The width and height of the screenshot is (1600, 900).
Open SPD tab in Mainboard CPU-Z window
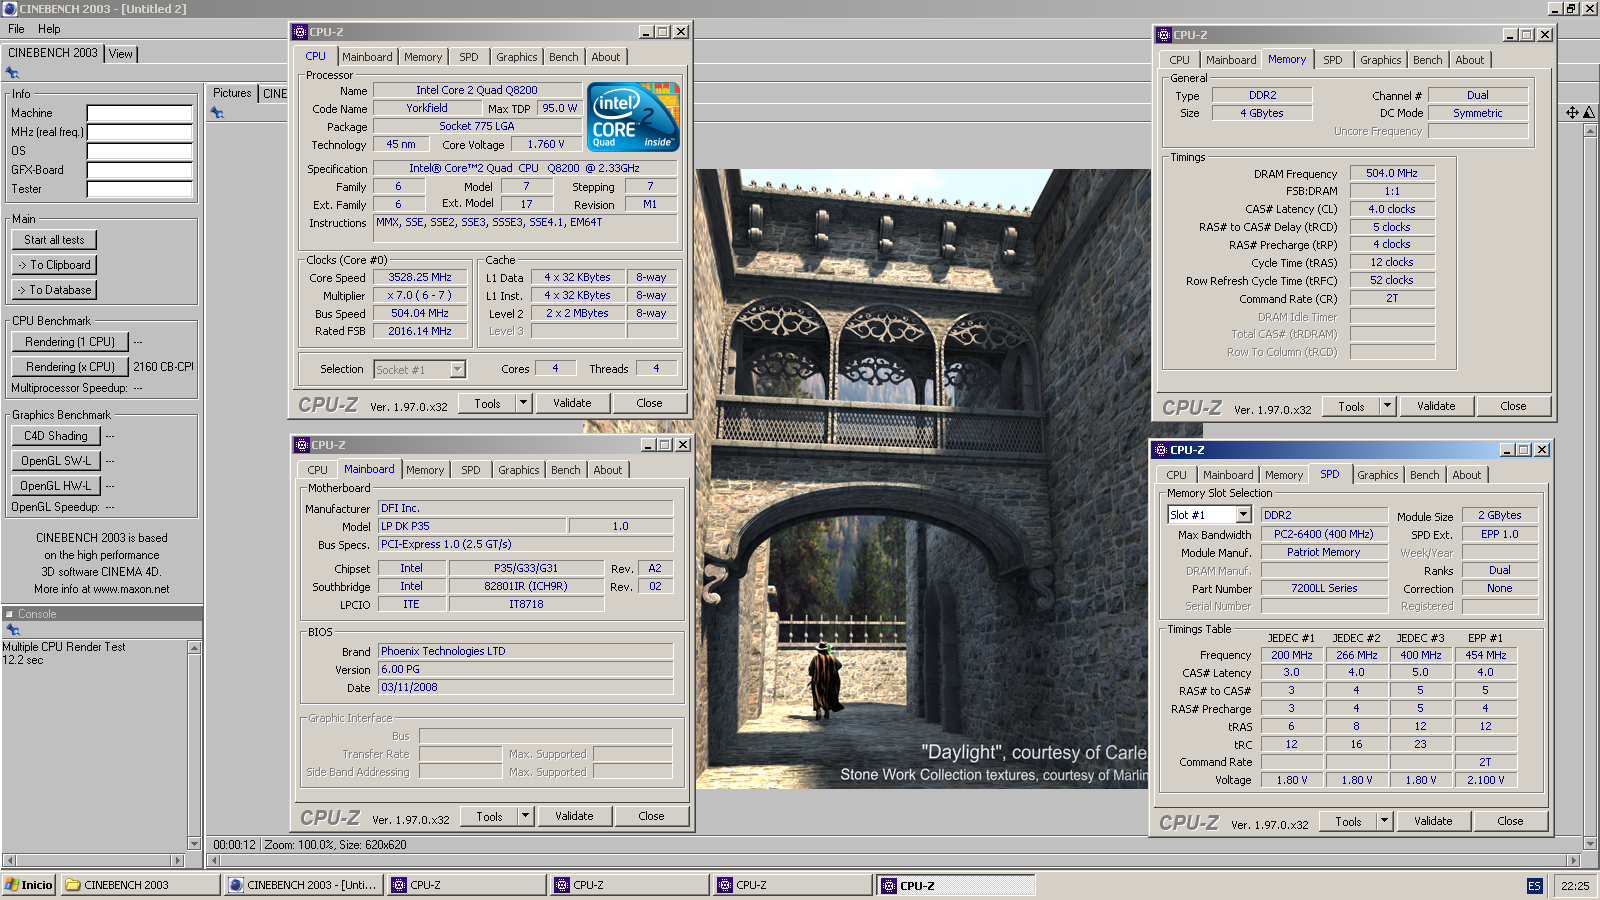point(471,470)
